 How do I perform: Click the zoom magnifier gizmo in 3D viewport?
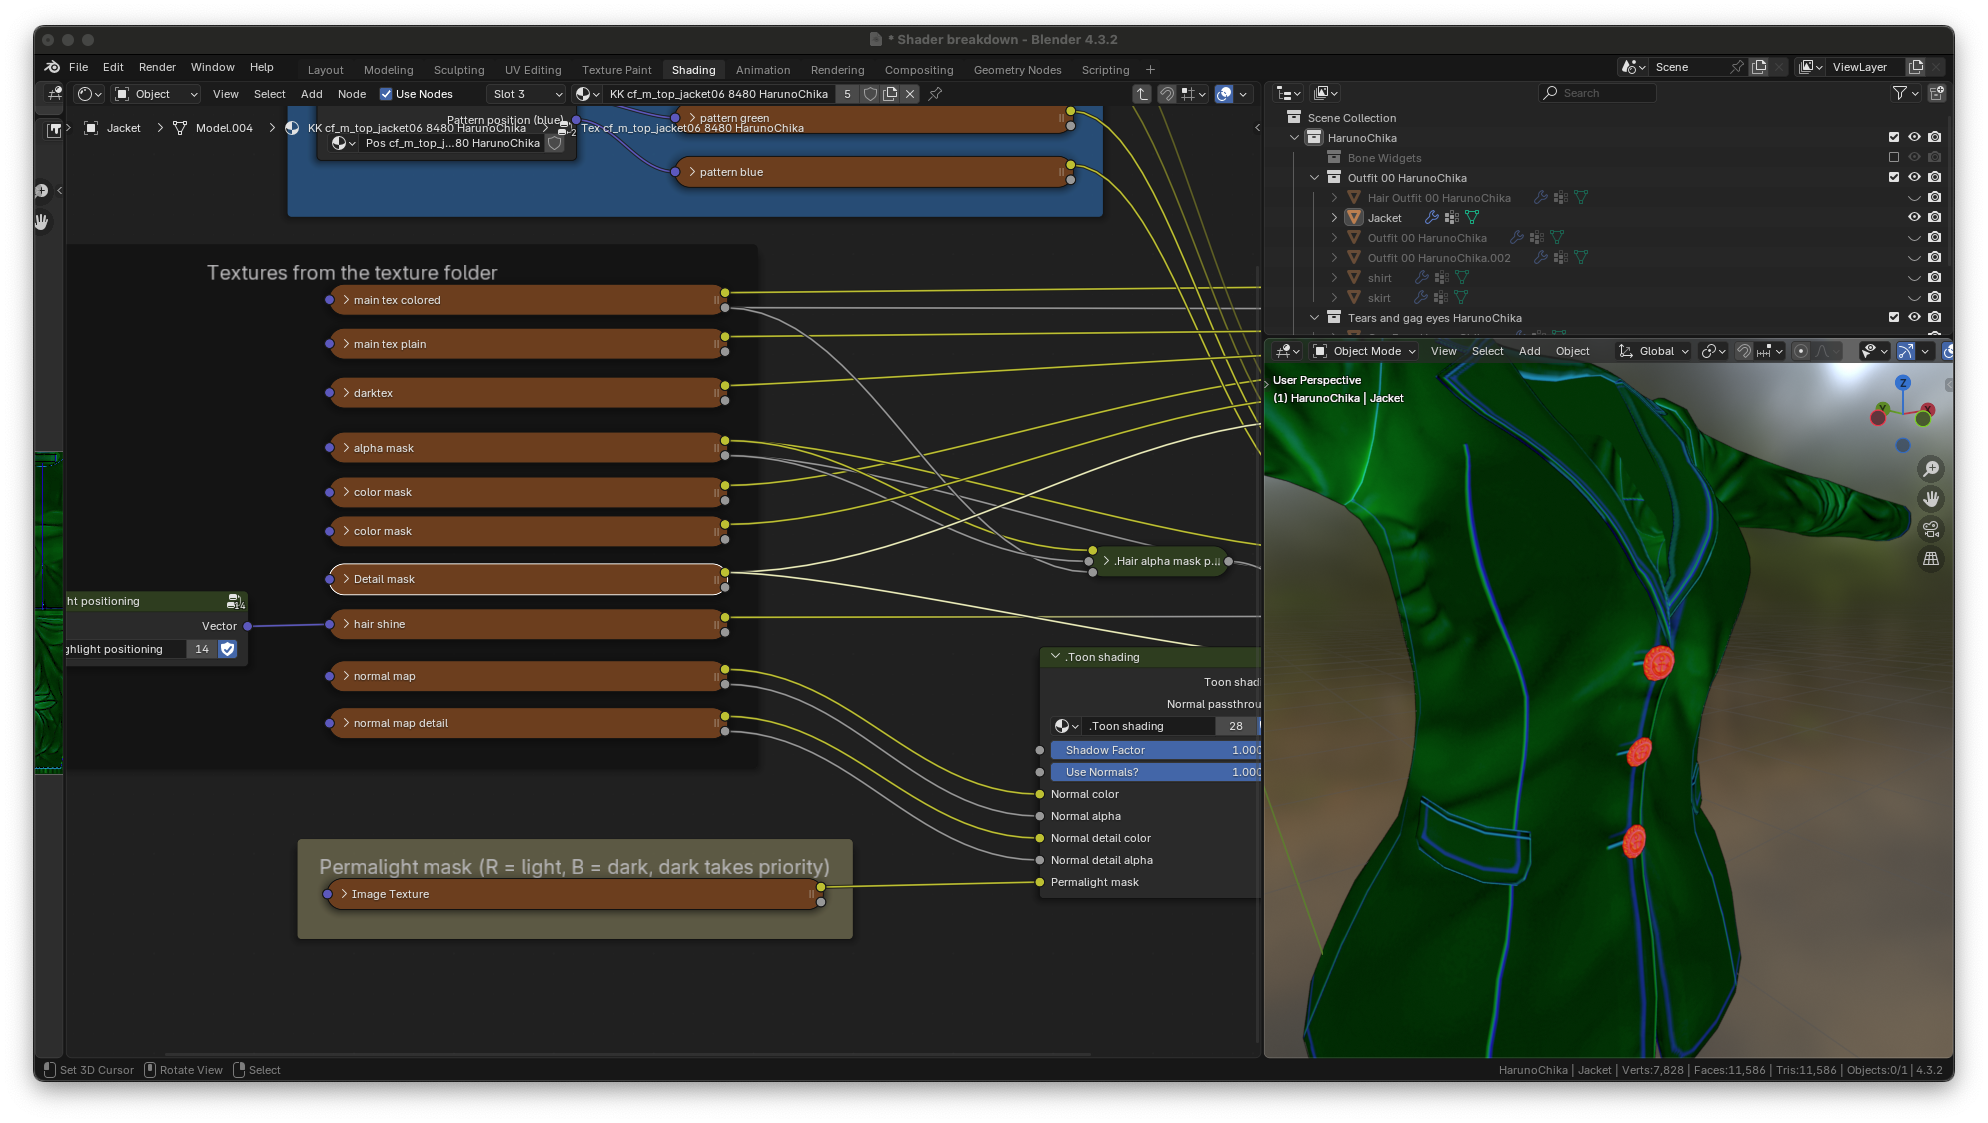[1931, 469]
